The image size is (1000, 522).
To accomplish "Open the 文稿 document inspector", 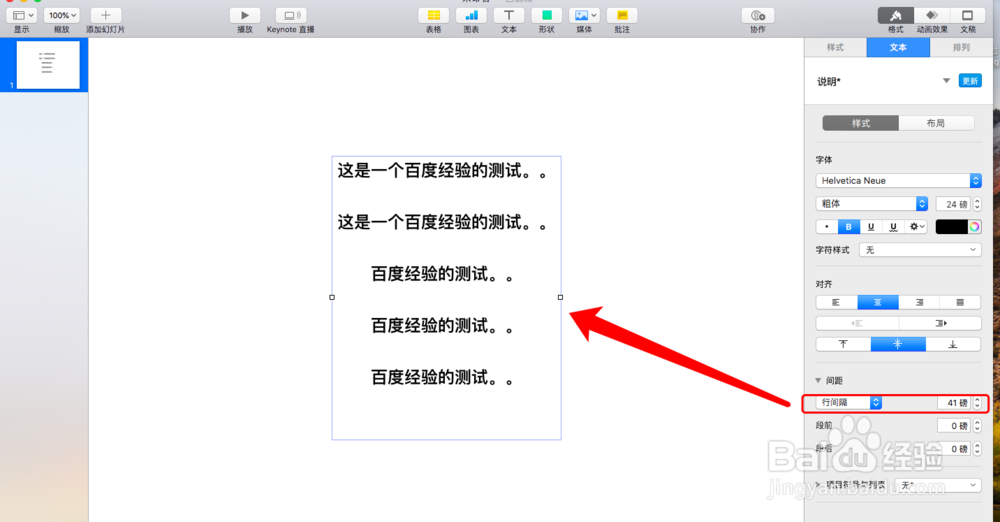I will tap(967, 15).
